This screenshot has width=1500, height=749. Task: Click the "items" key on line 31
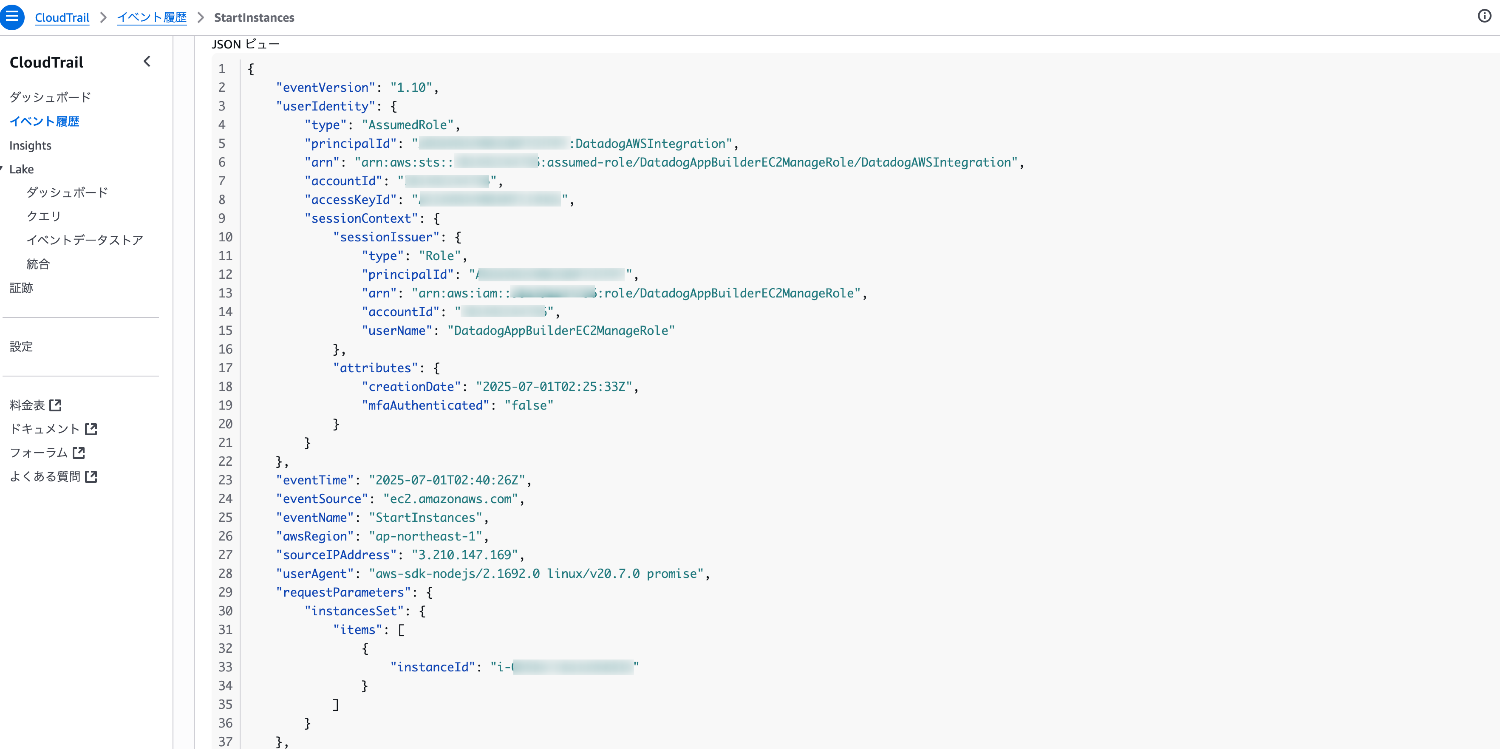[x=358, y=630]
